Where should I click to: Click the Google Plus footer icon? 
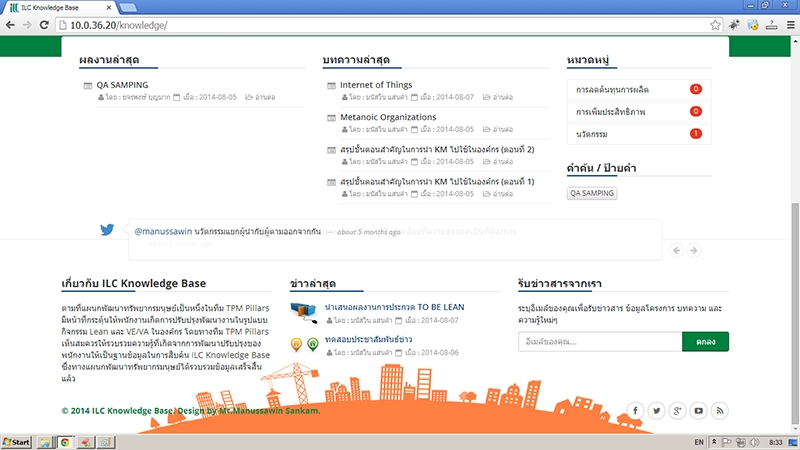(x=678, y=411)
